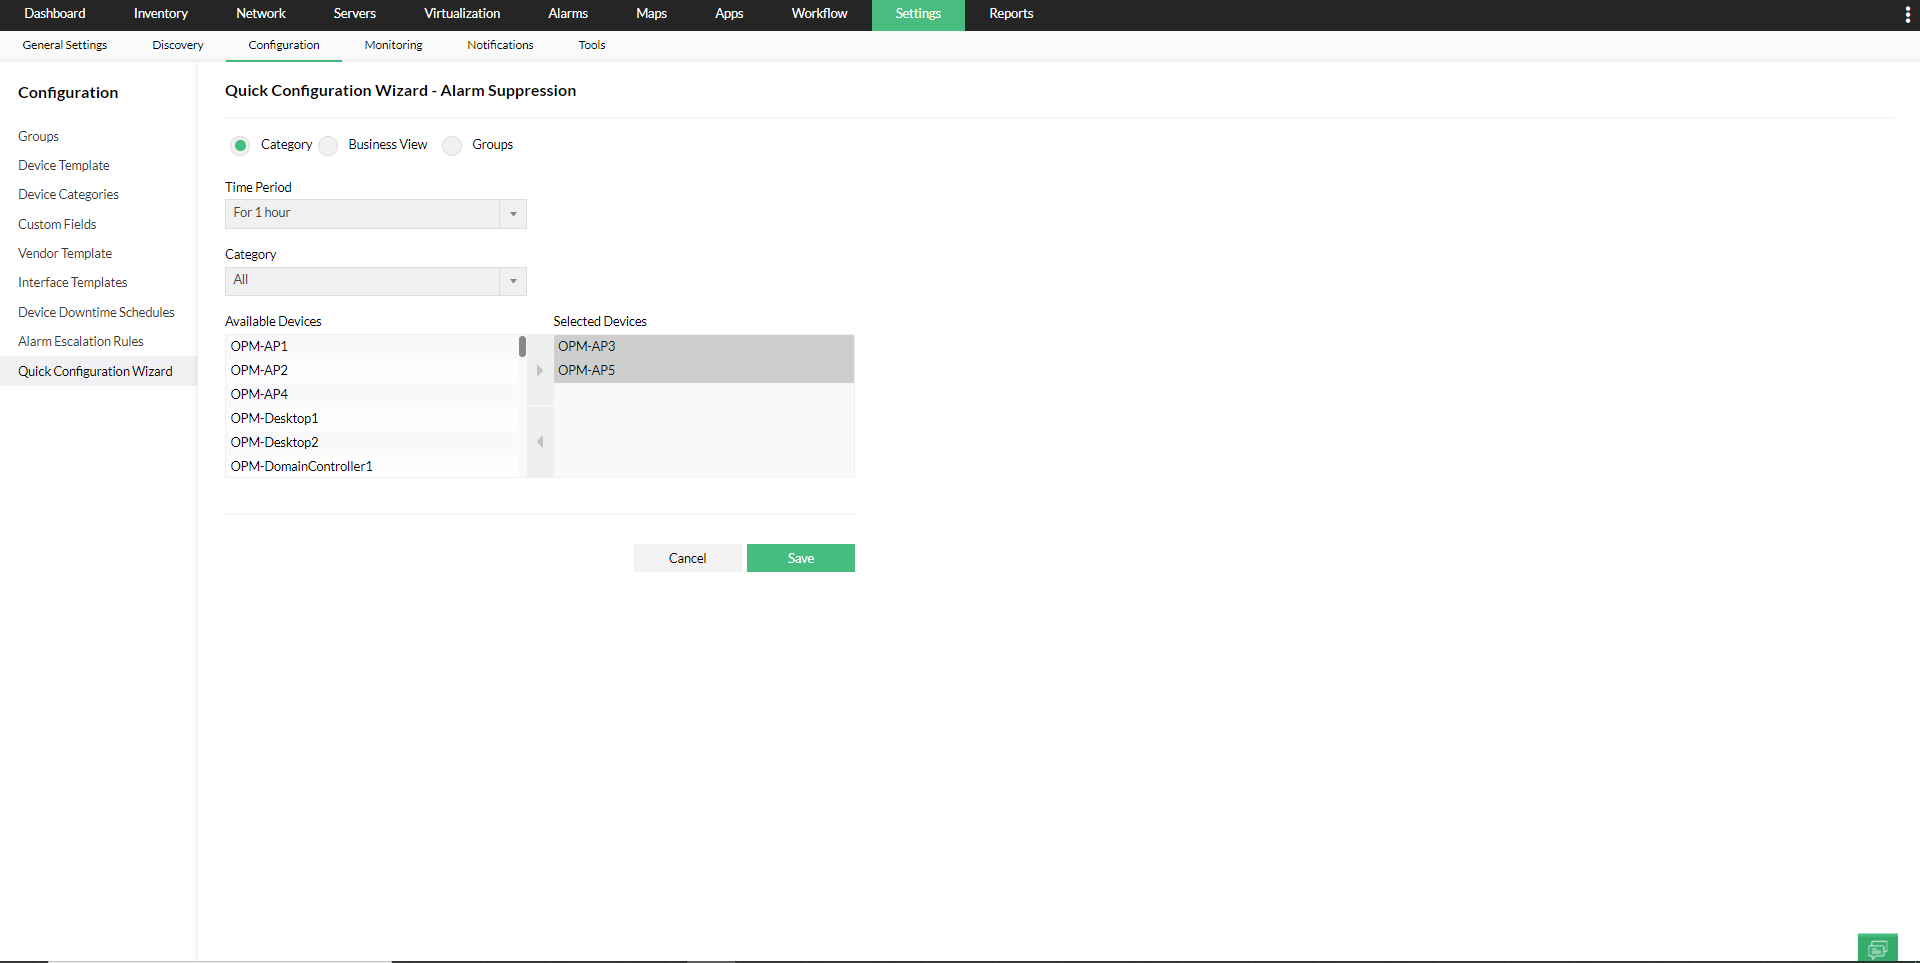Image resolution: width=1920 pixels, height=963 pixels.
Task: Click the Save button
Action: pos(800,557)
